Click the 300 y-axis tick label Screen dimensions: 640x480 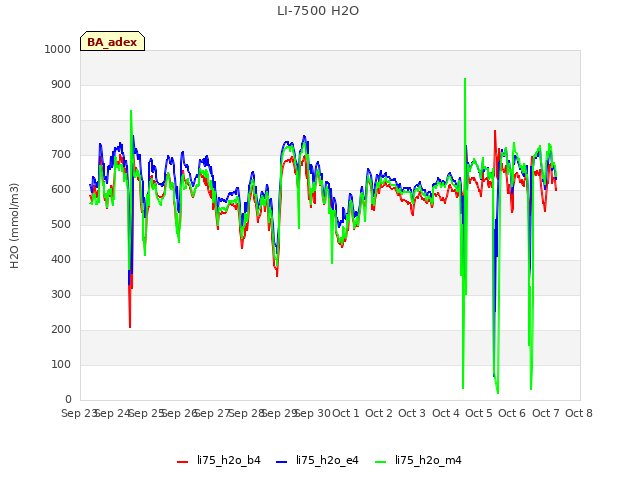(x=61, y=295)
